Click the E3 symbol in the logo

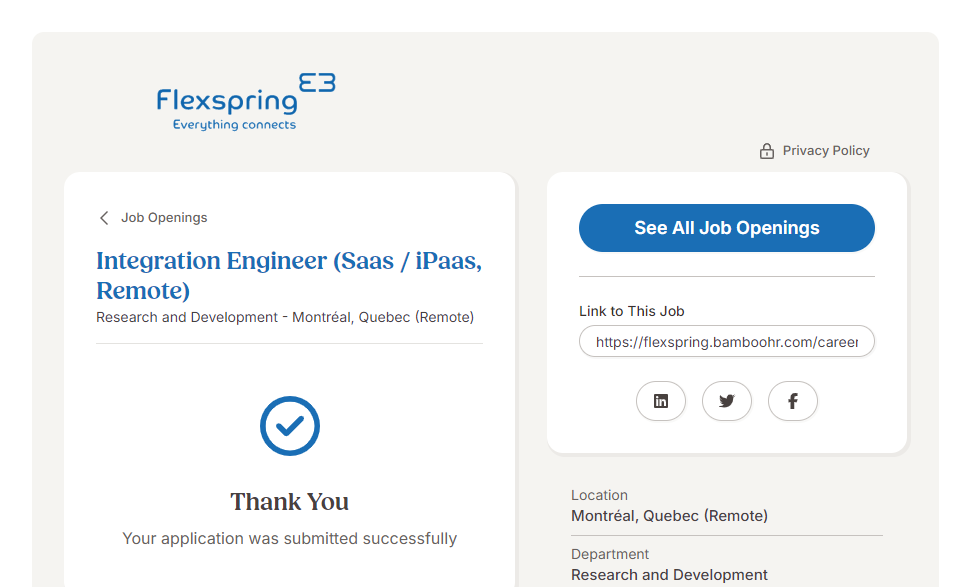pos(317,83)
